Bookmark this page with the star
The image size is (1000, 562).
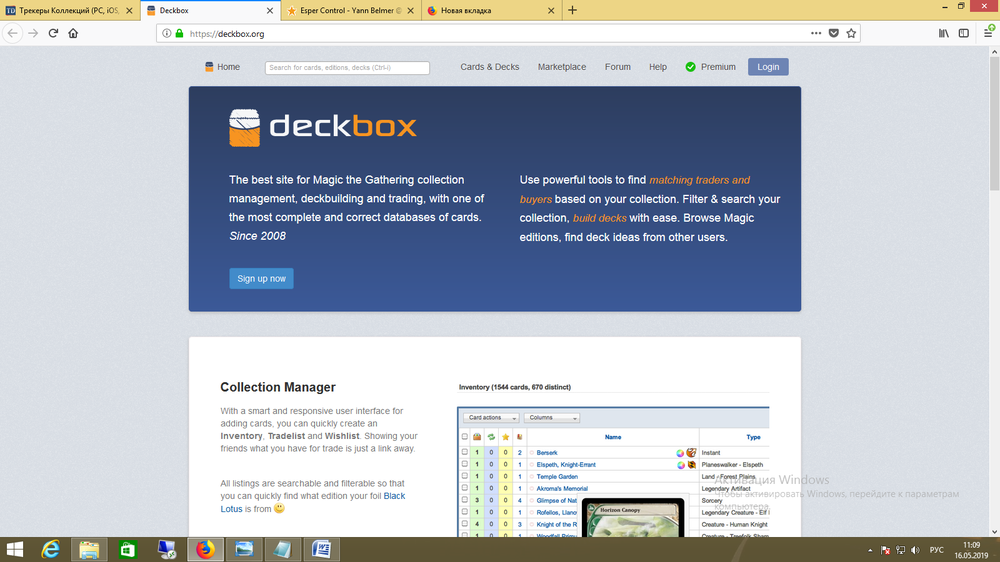coord(851,33)
